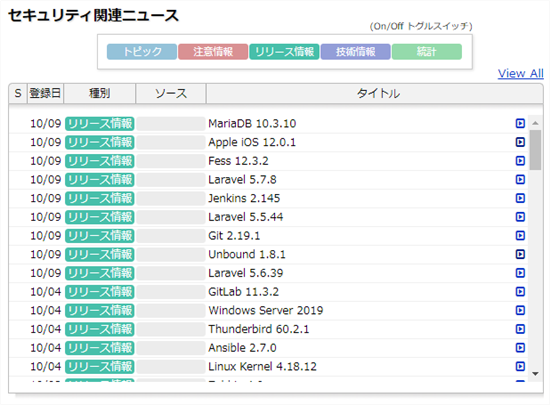Open details icon for Windows Server 2019
550x405 pixels.
[x=520, y=310]
